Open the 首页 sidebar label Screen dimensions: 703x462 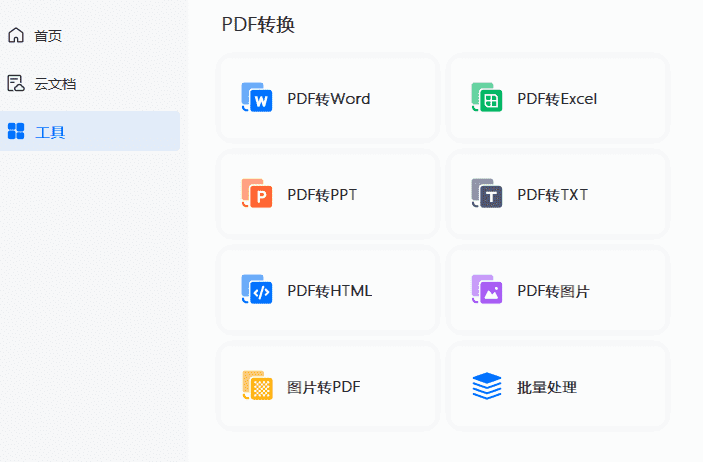click(x=48, y=36)
